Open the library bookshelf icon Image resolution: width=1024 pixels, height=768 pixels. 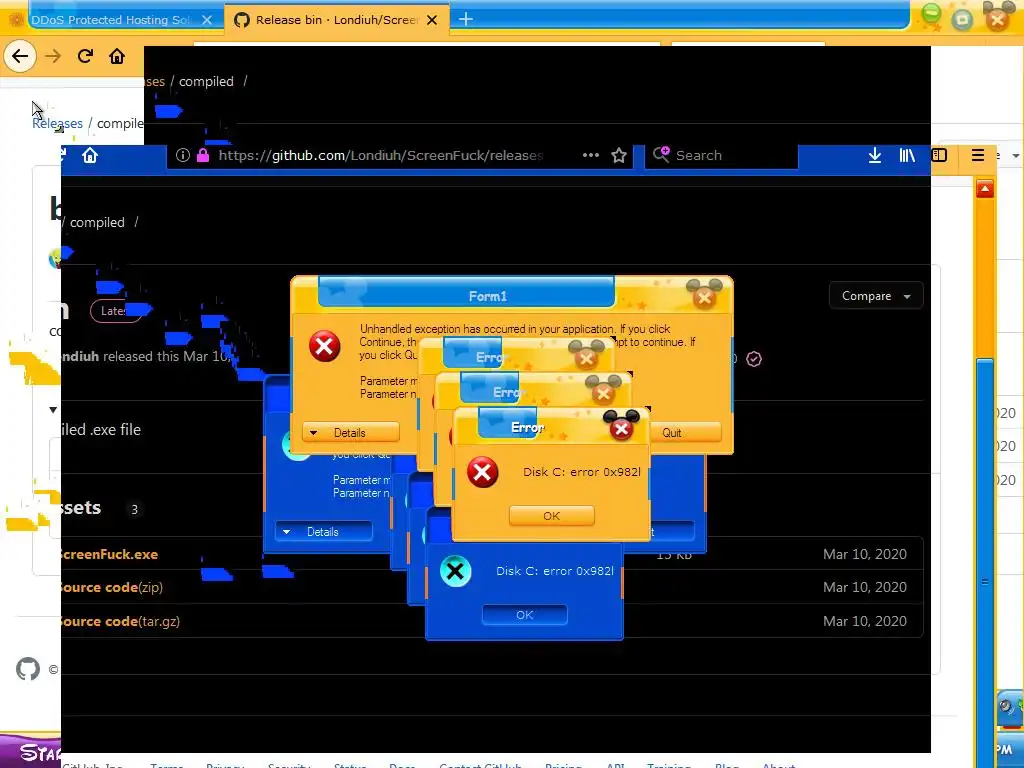(907, 155)
